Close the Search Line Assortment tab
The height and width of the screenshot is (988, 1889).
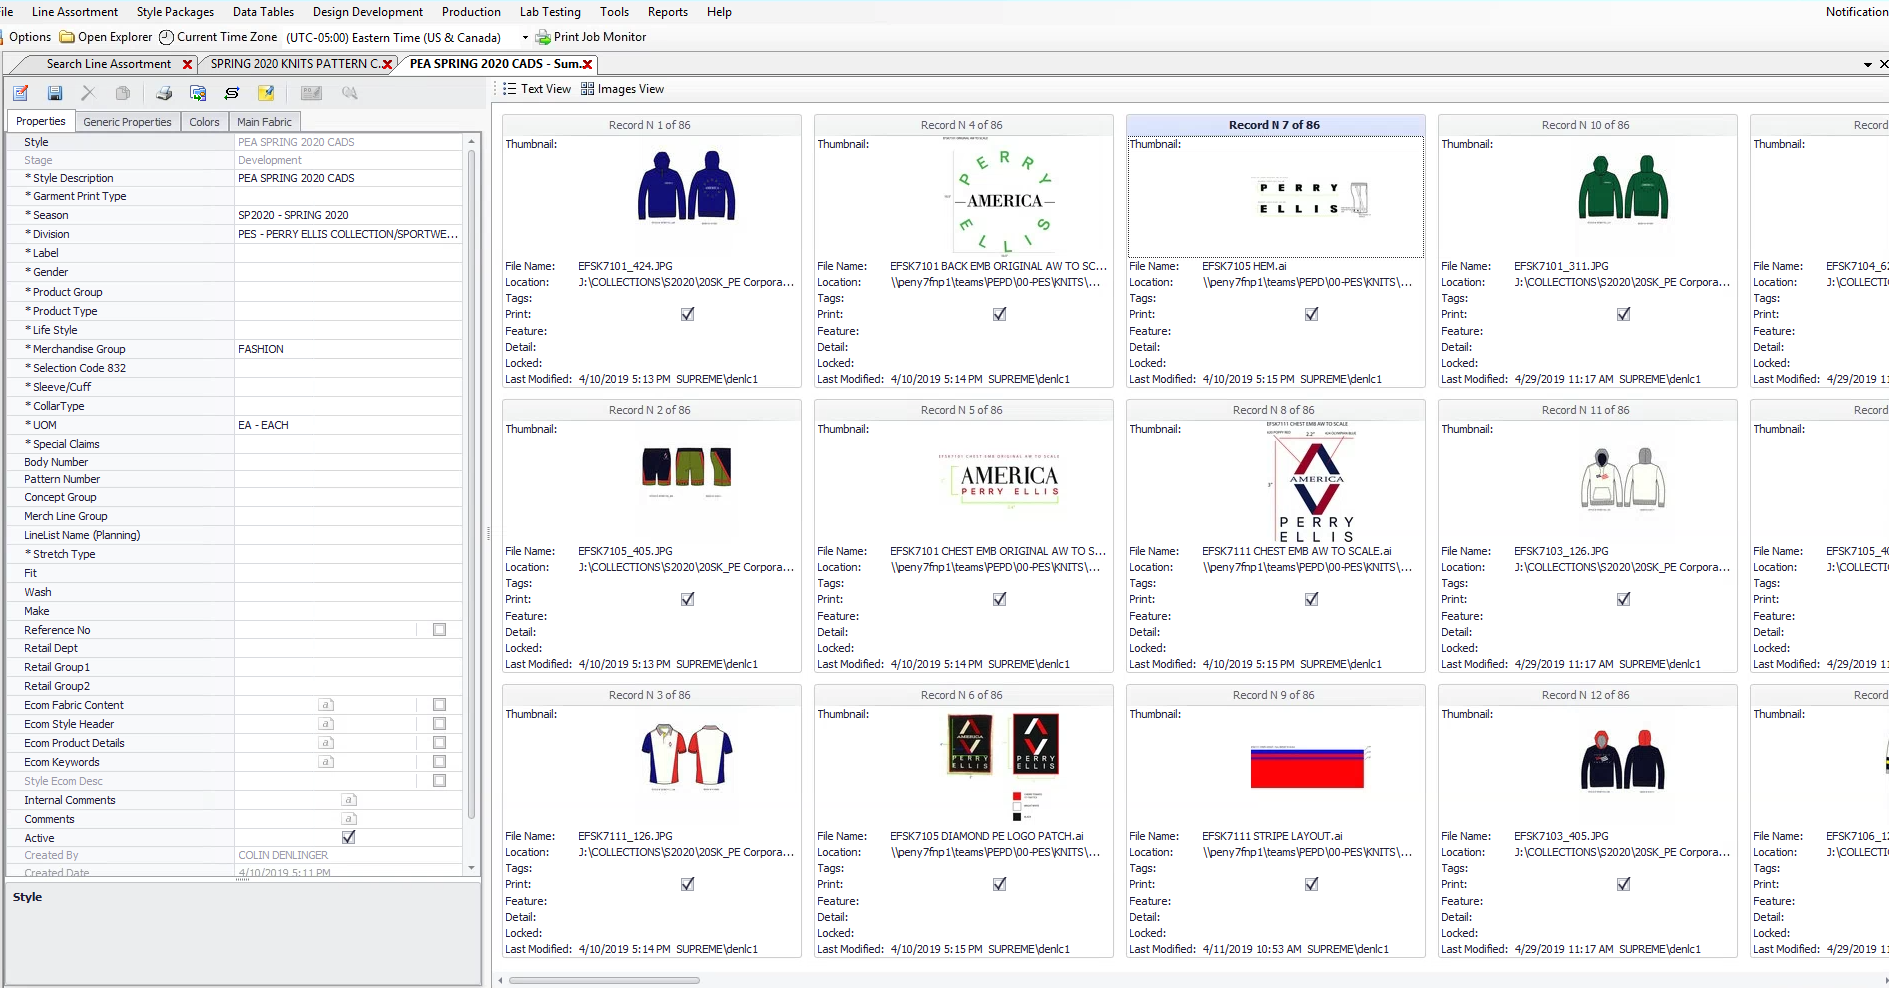coord(187,64)
